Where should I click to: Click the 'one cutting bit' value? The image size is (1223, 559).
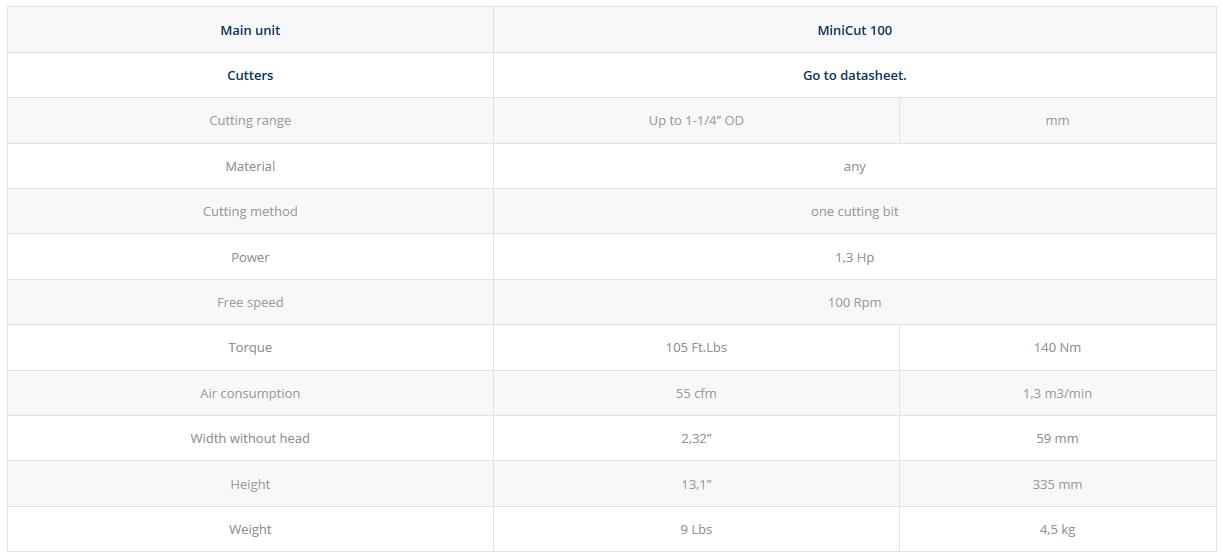point(855,211)
